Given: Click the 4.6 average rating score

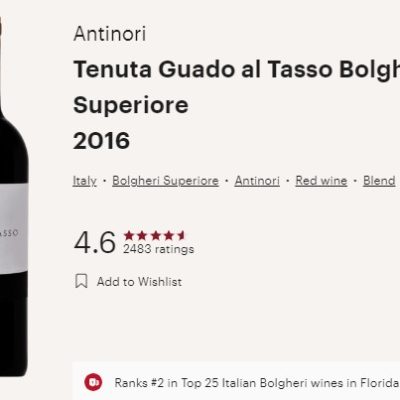Looking at the screenshot, I should pos(95,242).
